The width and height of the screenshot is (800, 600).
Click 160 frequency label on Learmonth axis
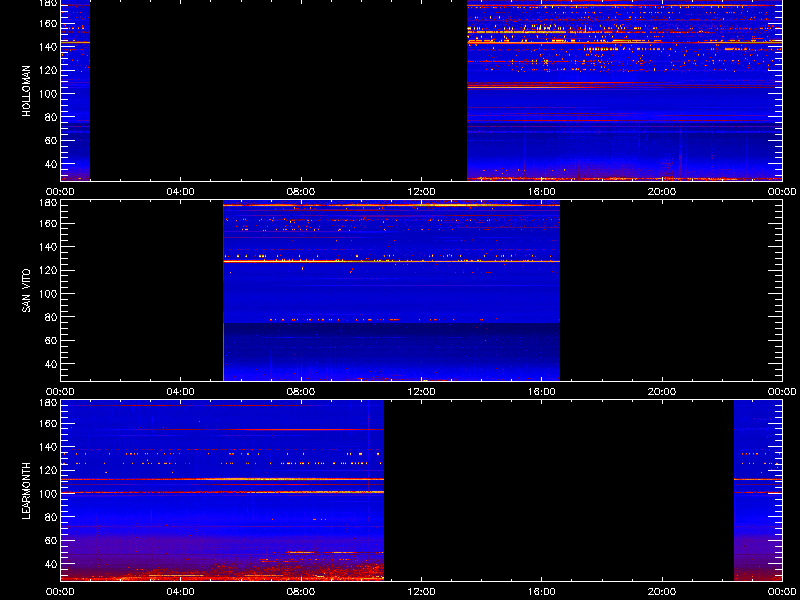[x=48, y=423]
